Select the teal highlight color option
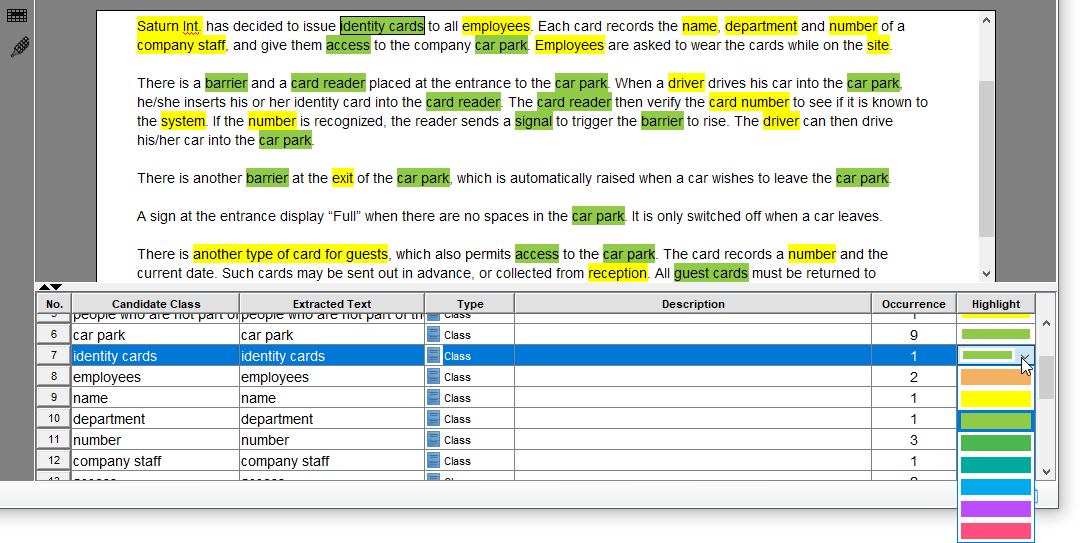This screenshot has width=1080, height=543. tap(995, 465)
